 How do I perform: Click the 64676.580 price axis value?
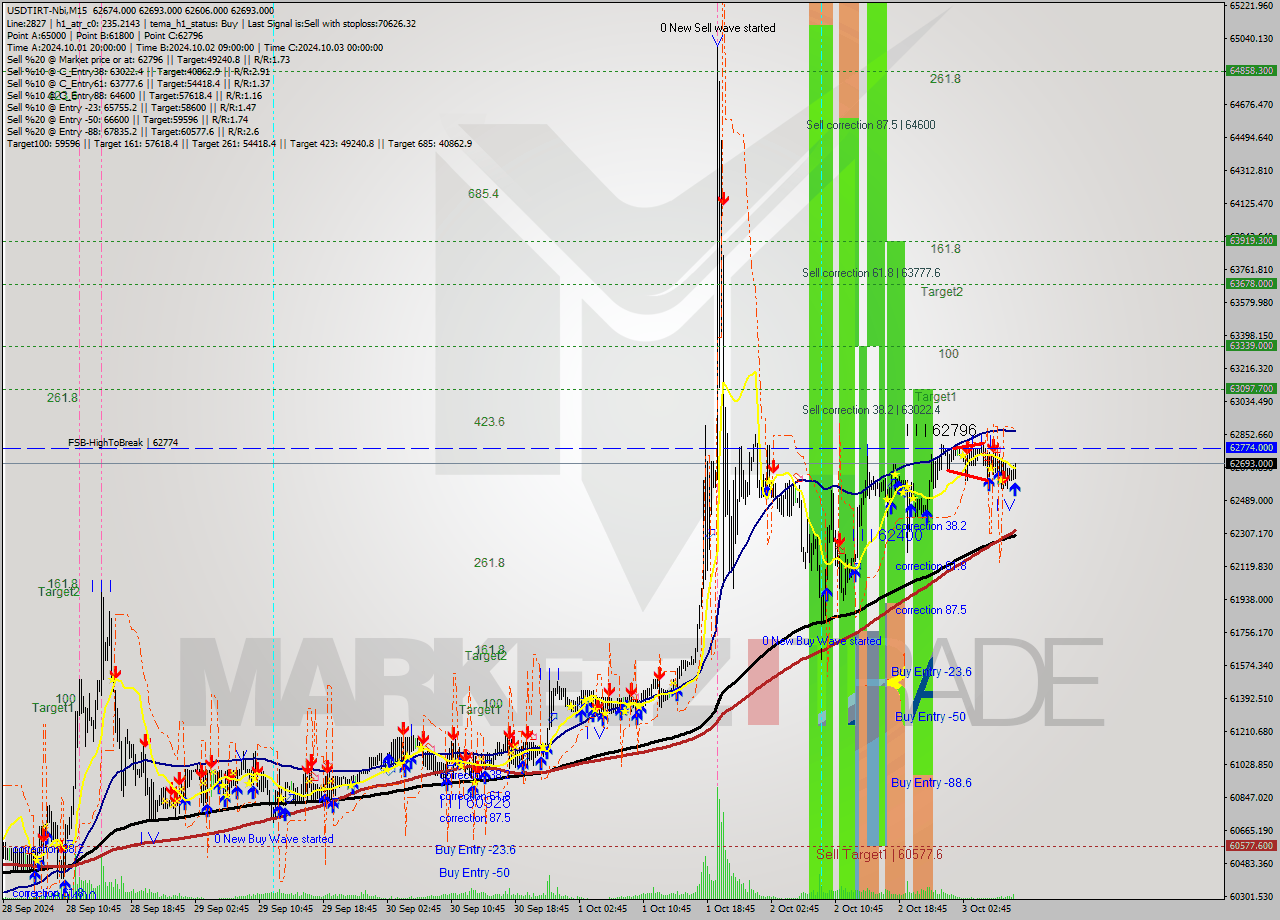coord(1250,104)
